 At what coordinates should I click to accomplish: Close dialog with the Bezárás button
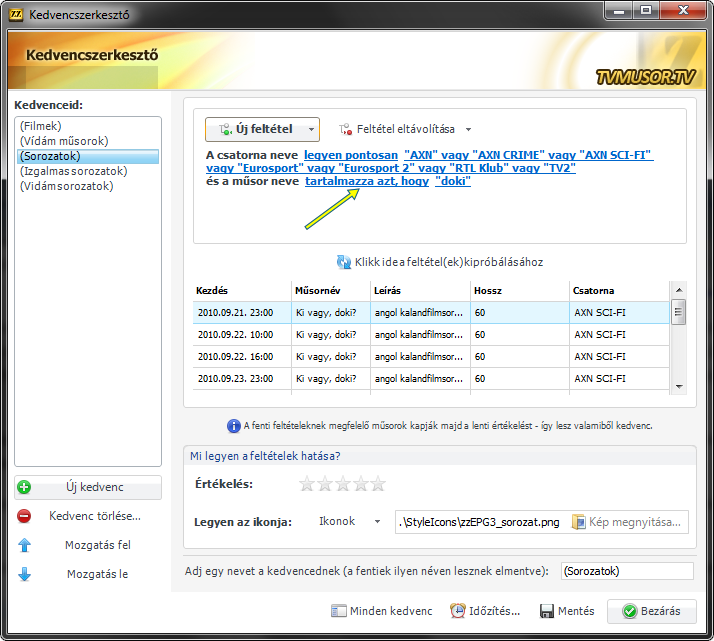coord(652,611)
